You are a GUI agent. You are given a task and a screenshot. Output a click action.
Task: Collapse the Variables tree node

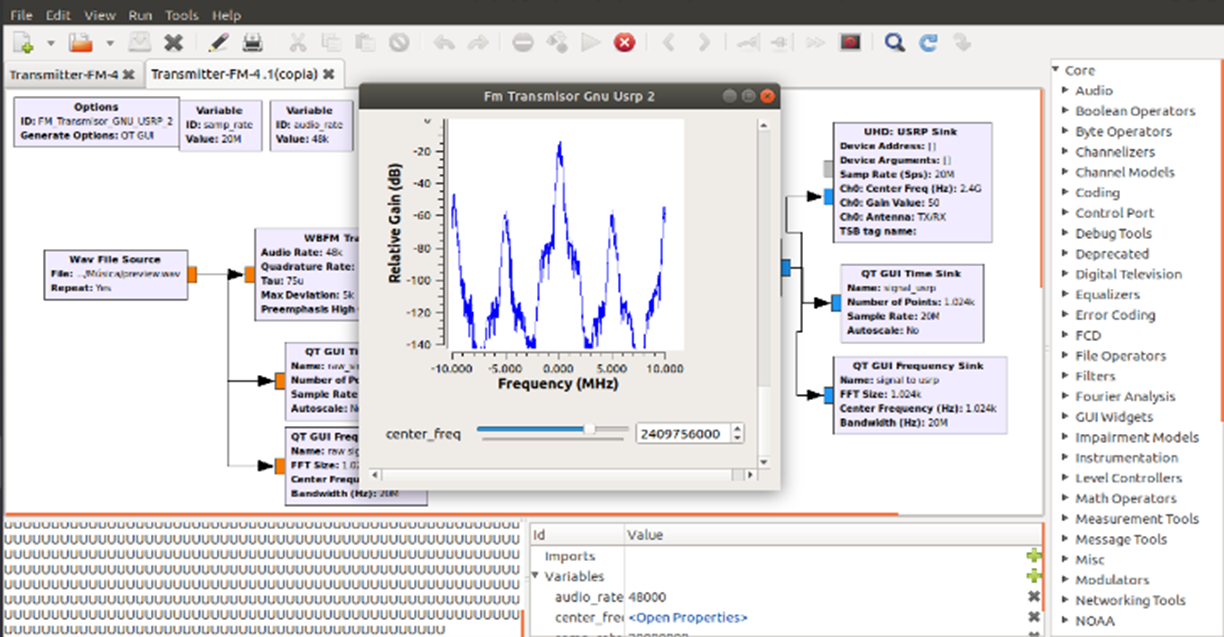tap(536, 576)
